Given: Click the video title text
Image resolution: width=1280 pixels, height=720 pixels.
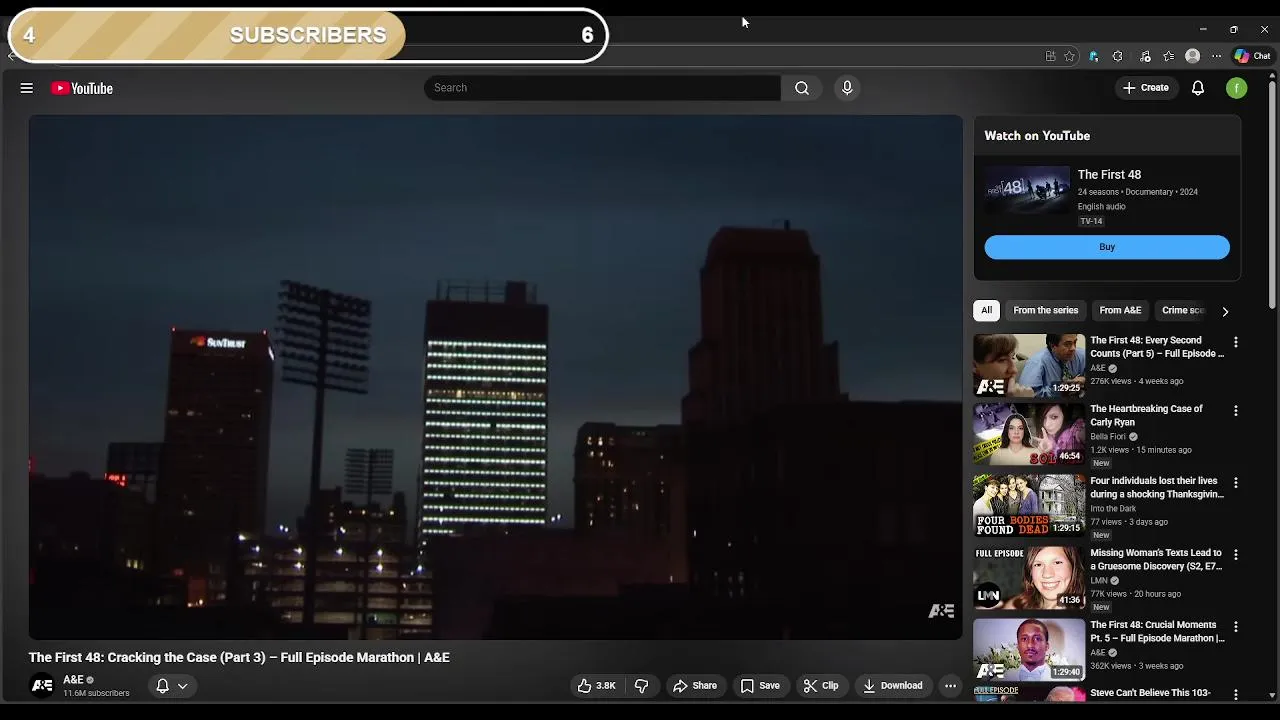Looking at the screenshot, I should [x=239, y=658].
